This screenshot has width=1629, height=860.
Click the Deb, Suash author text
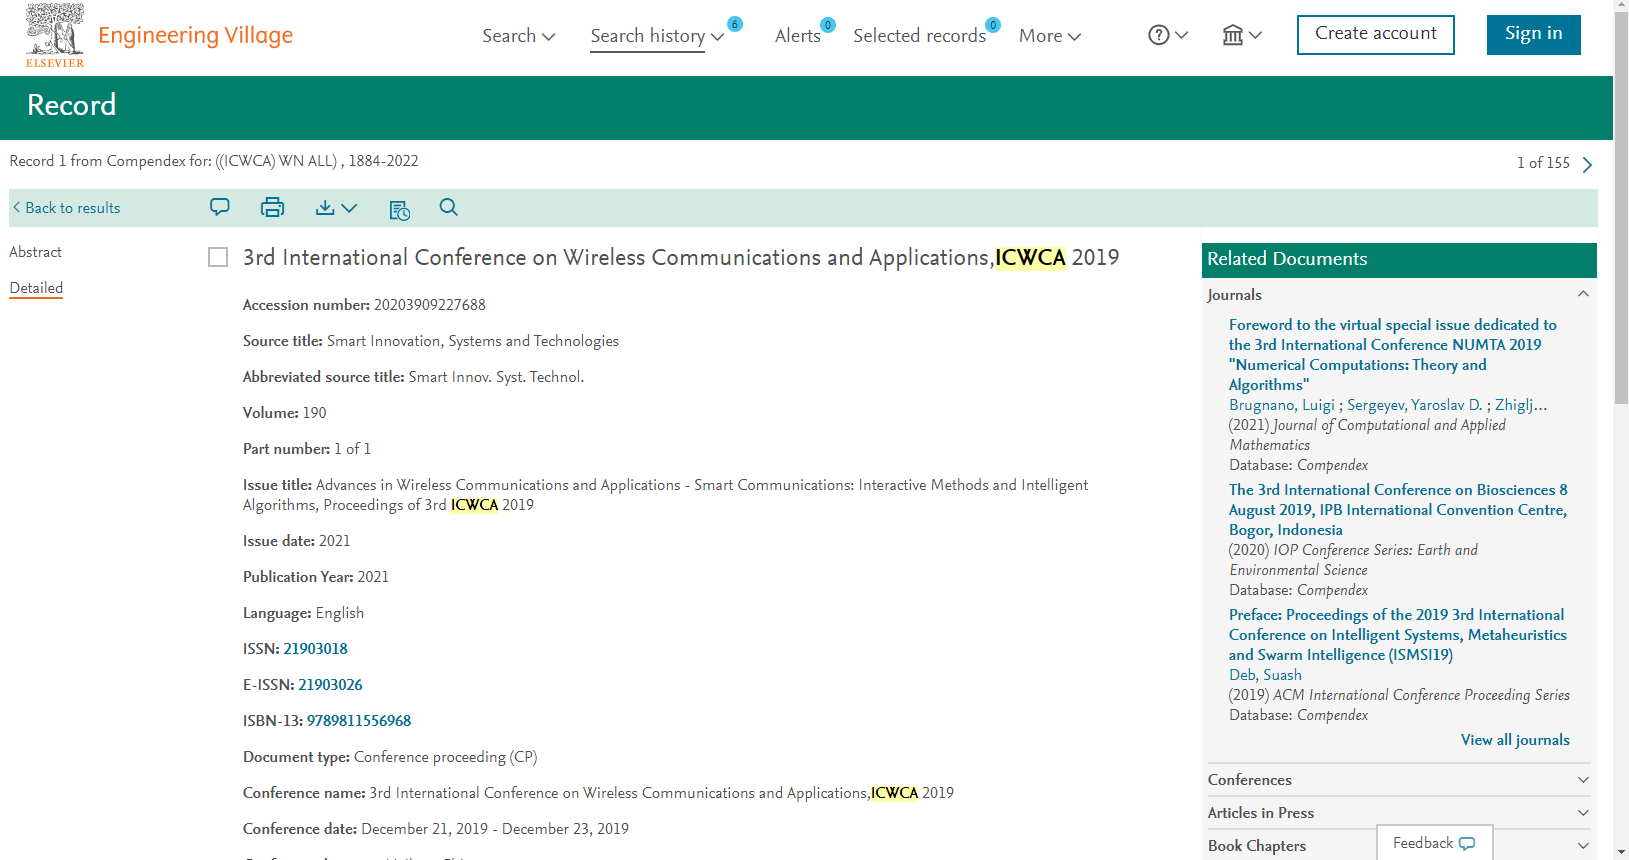(x=1265, y=675)
